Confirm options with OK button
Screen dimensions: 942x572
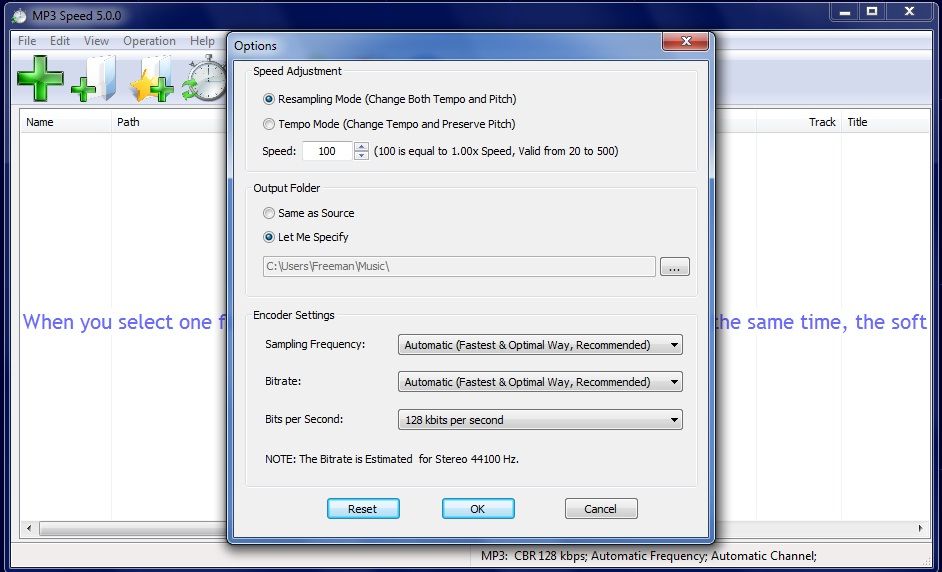pyautogui.click(x=478, y=509)
